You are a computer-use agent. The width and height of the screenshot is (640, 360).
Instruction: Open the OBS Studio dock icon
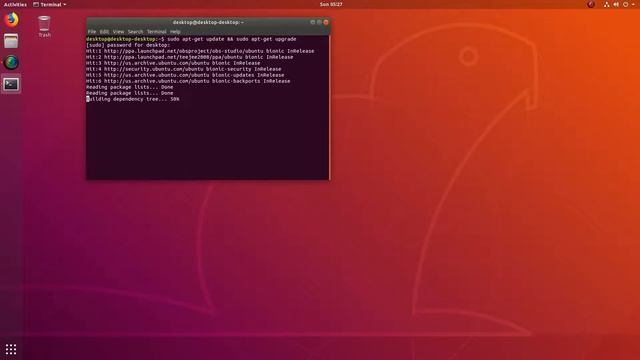(11, 62)
